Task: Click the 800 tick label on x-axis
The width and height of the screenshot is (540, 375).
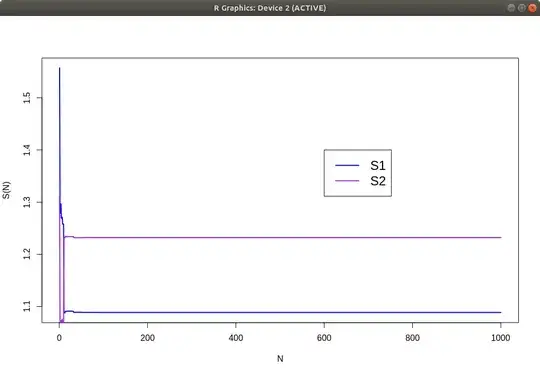Action: pyautogui.click(x=412, y=338)
